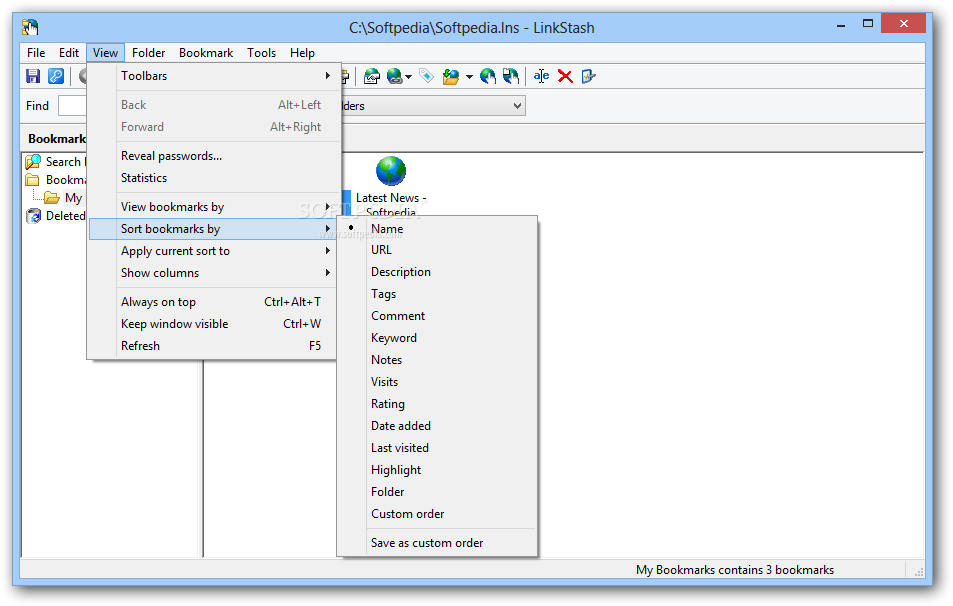The height and width of the screenshot is (606, 953).
Task: Click the rename text cursor icon
Action: pyautogui.click(x=541, y=76)
